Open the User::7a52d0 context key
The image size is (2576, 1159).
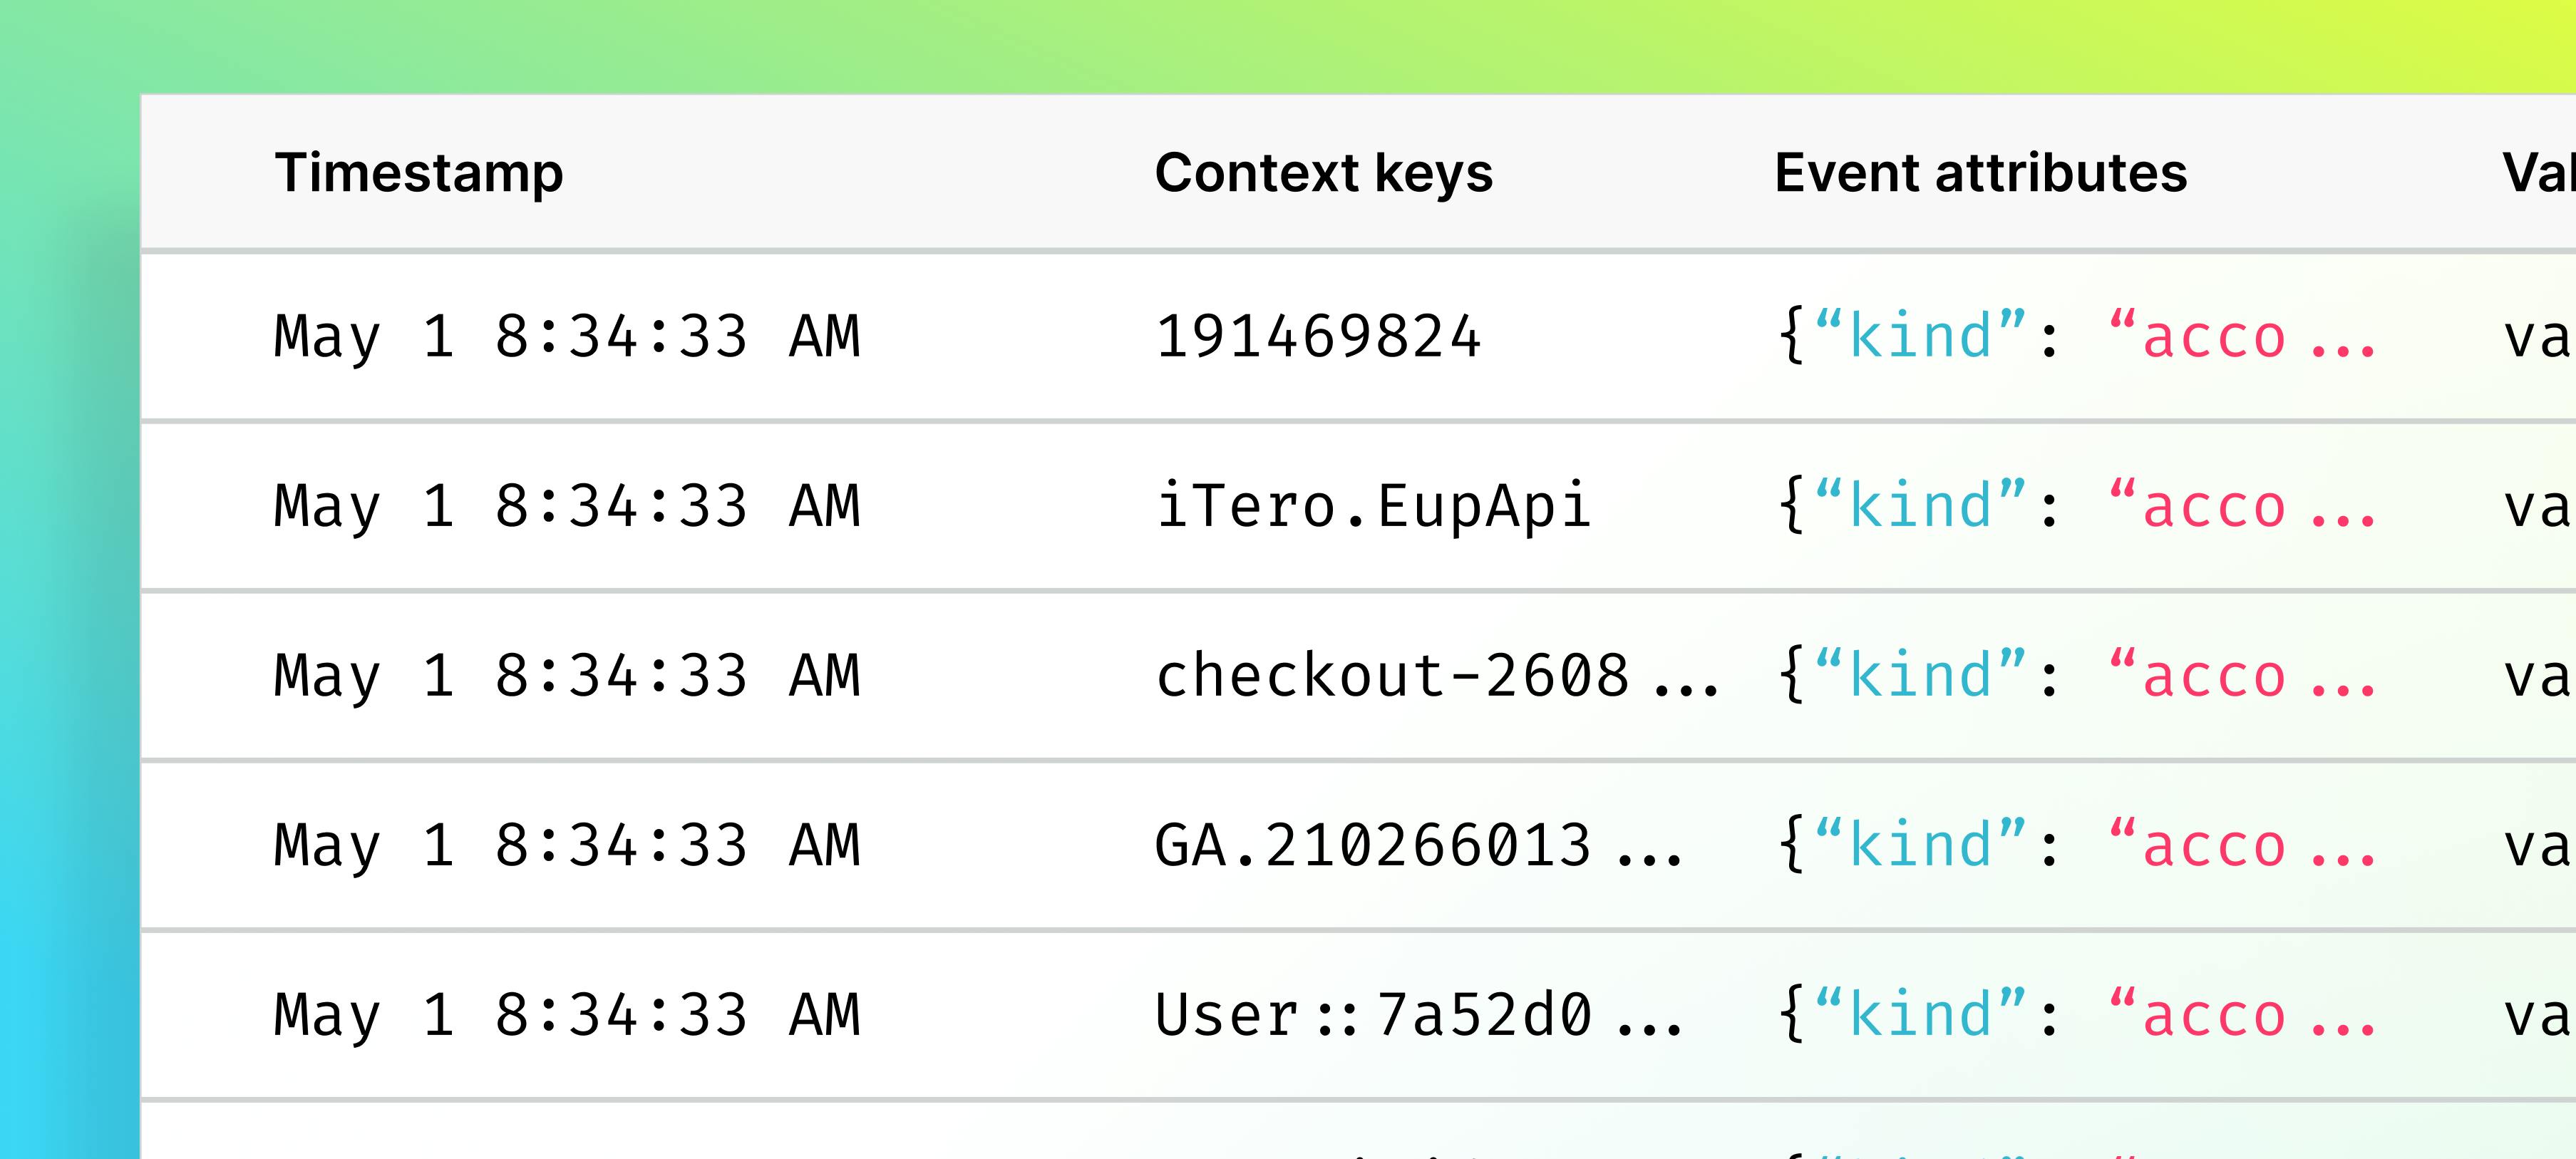tap(1418, 1015)
